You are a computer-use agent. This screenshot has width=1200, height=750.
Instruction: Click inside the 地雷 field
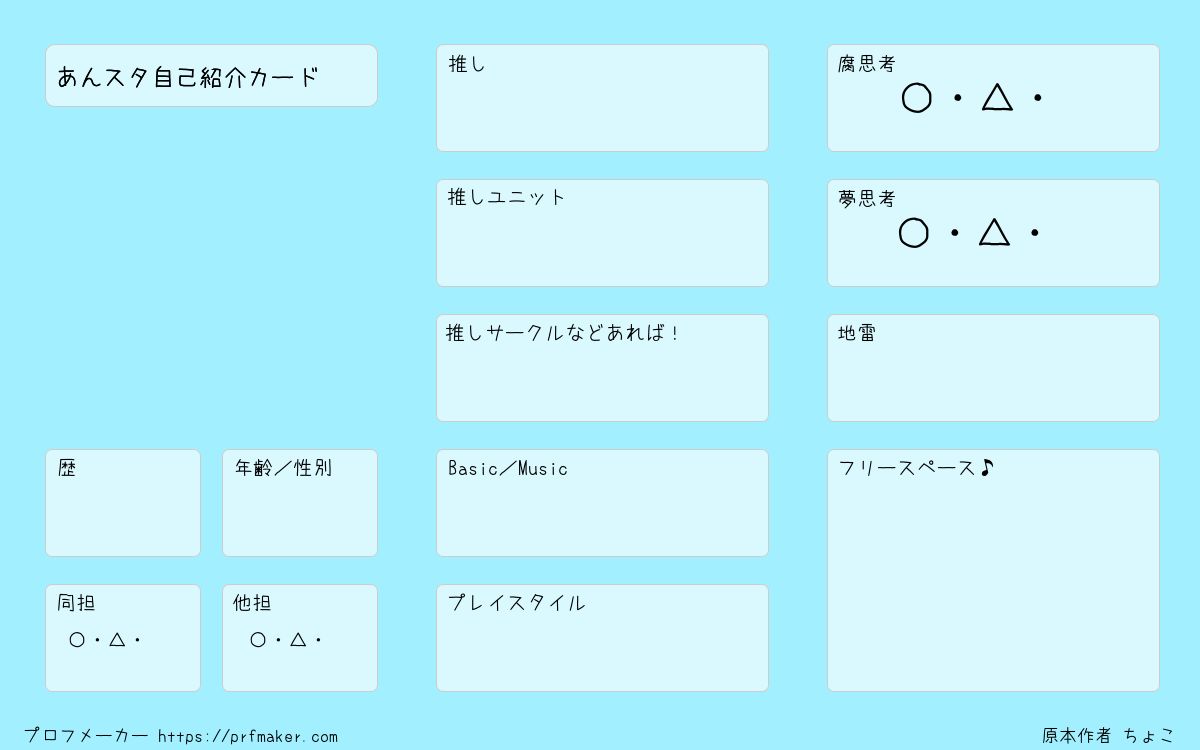(993, 368)
